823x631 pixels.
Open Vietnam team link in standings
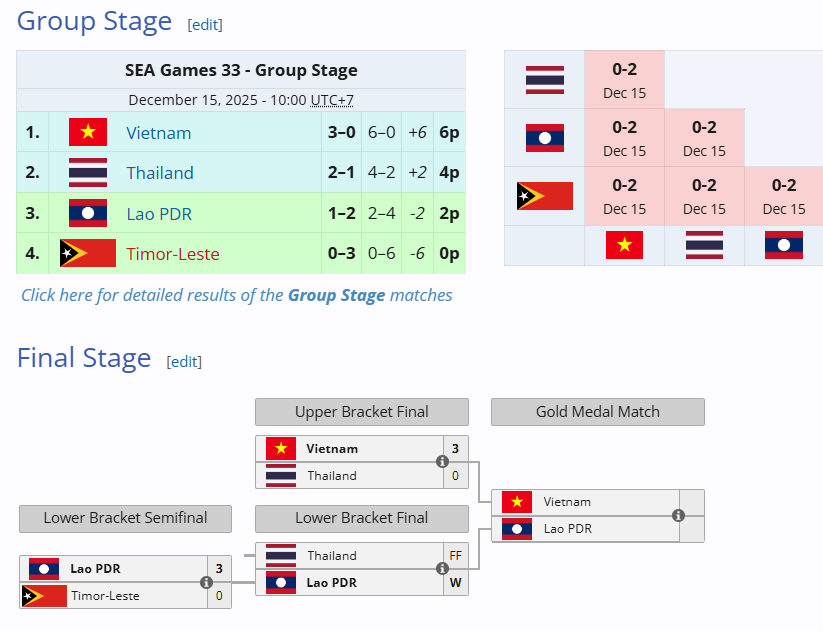point(158,132)
